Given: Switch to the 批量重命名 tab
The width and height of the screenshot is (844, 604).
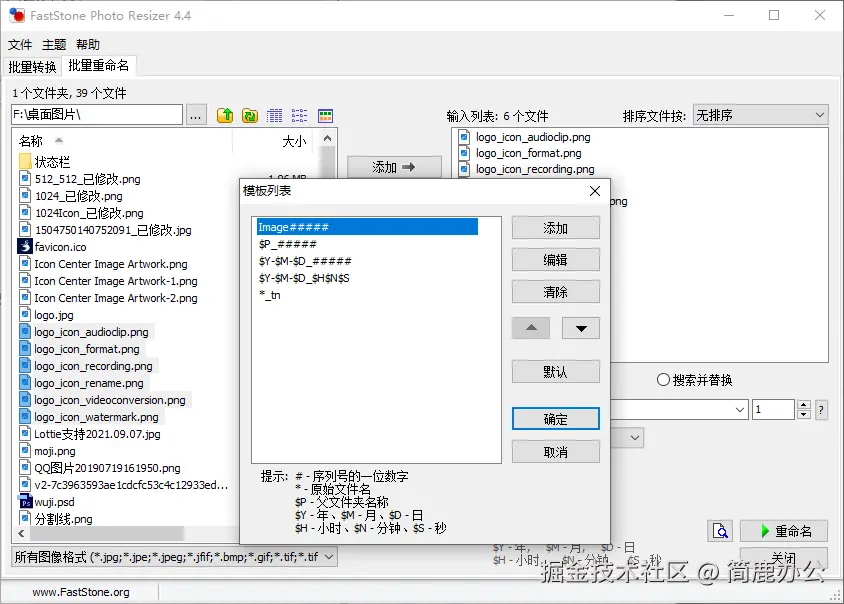Looking at the screenshot, I should 99,66.
